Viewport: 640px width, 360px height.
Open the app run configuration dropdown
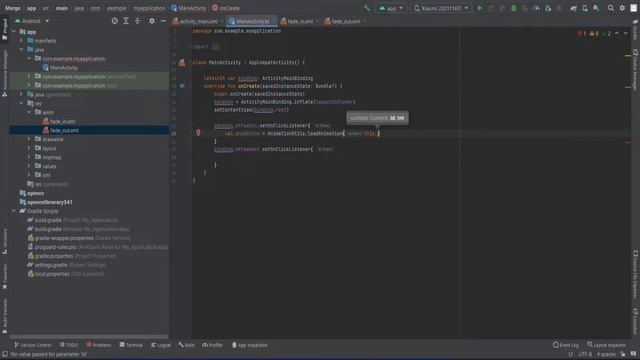pyautogui.click(x=391, y=8)
